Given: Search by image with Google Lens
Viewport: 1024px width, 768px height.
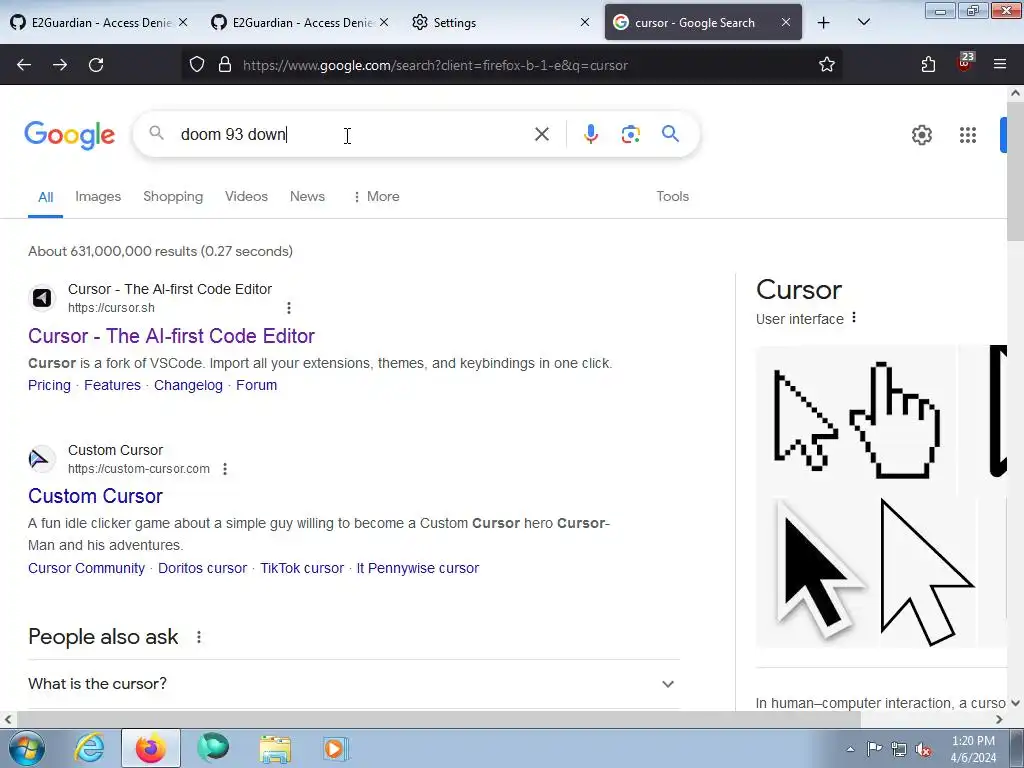Looking at the screenshot, I should [630, 135].
